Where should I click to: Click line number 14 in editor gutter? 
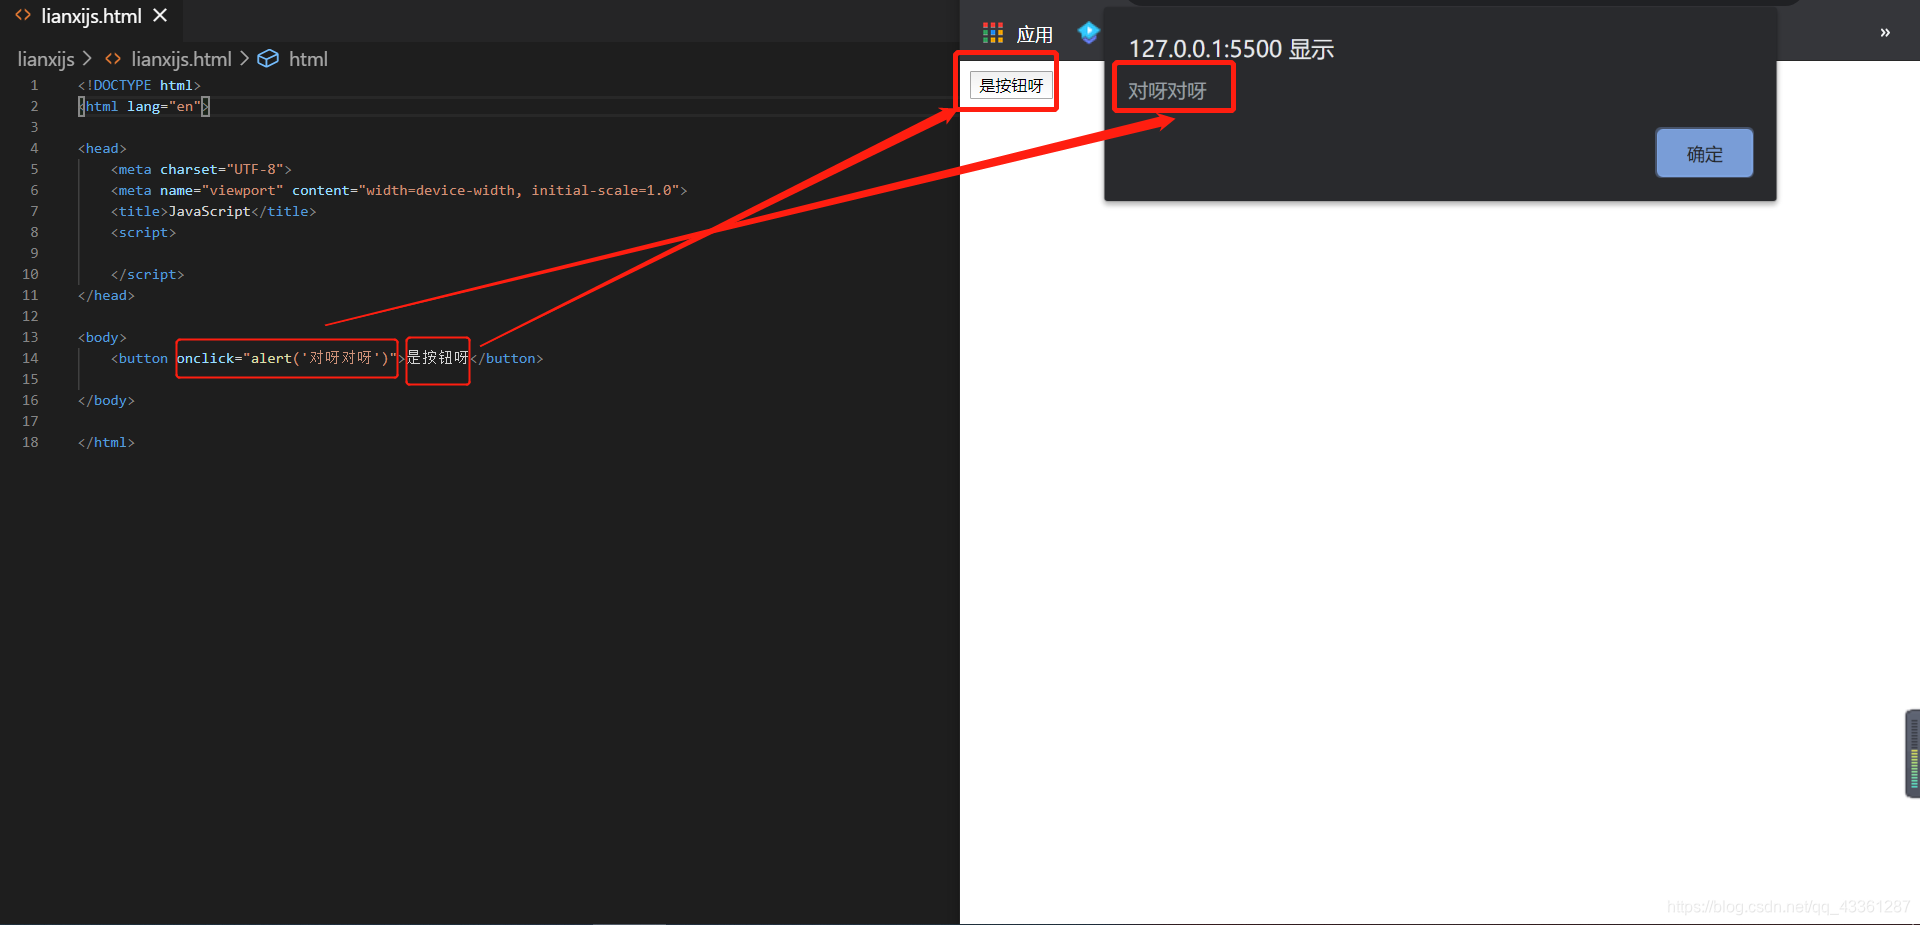(x=30, y=358)
